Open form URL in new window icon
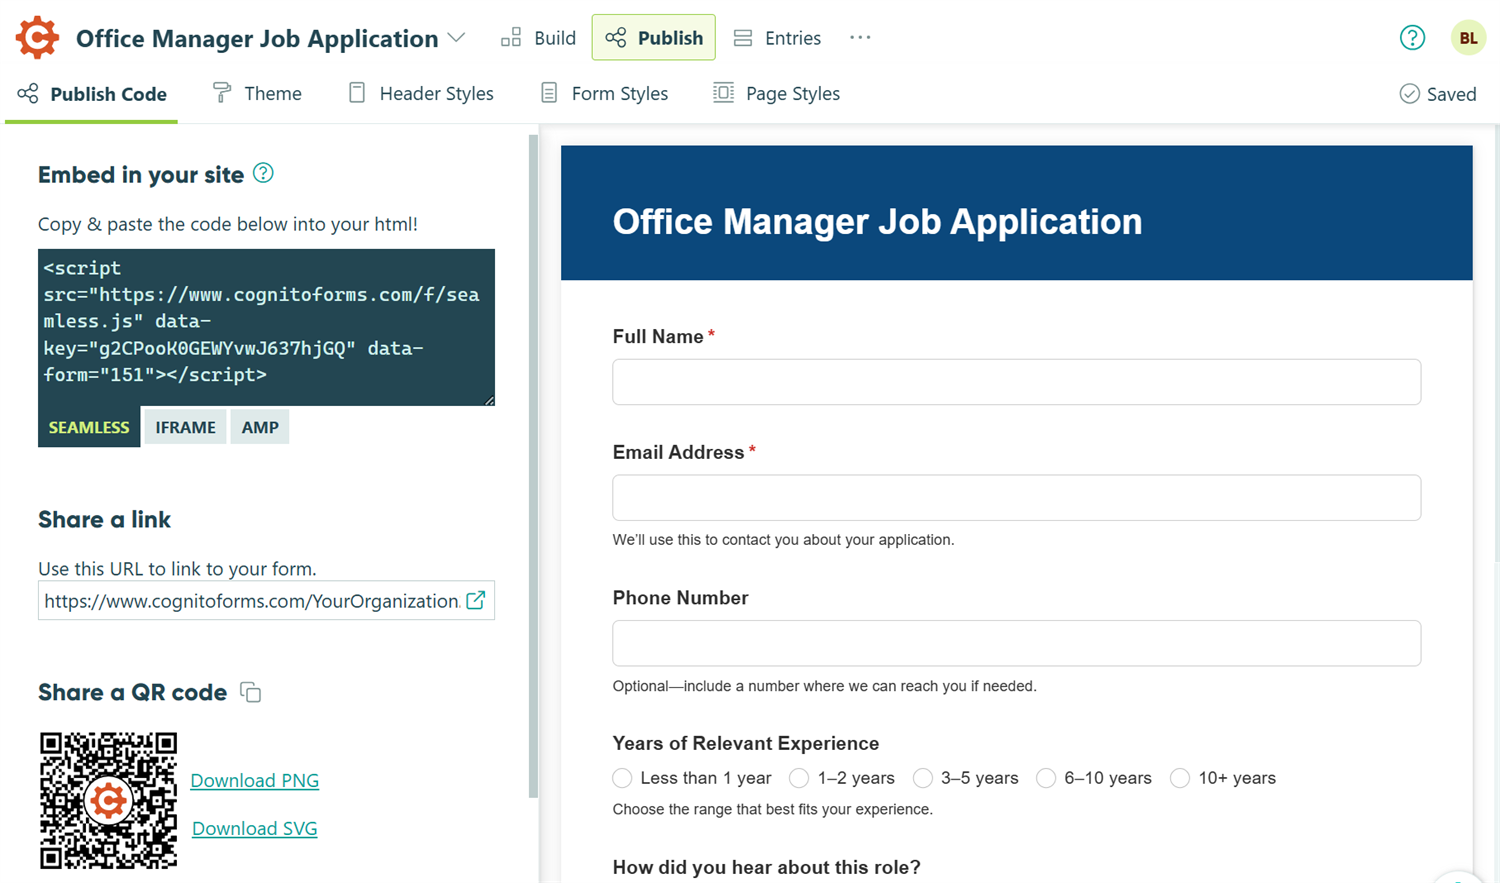1500x883 pixels. [x=476, y=600]
